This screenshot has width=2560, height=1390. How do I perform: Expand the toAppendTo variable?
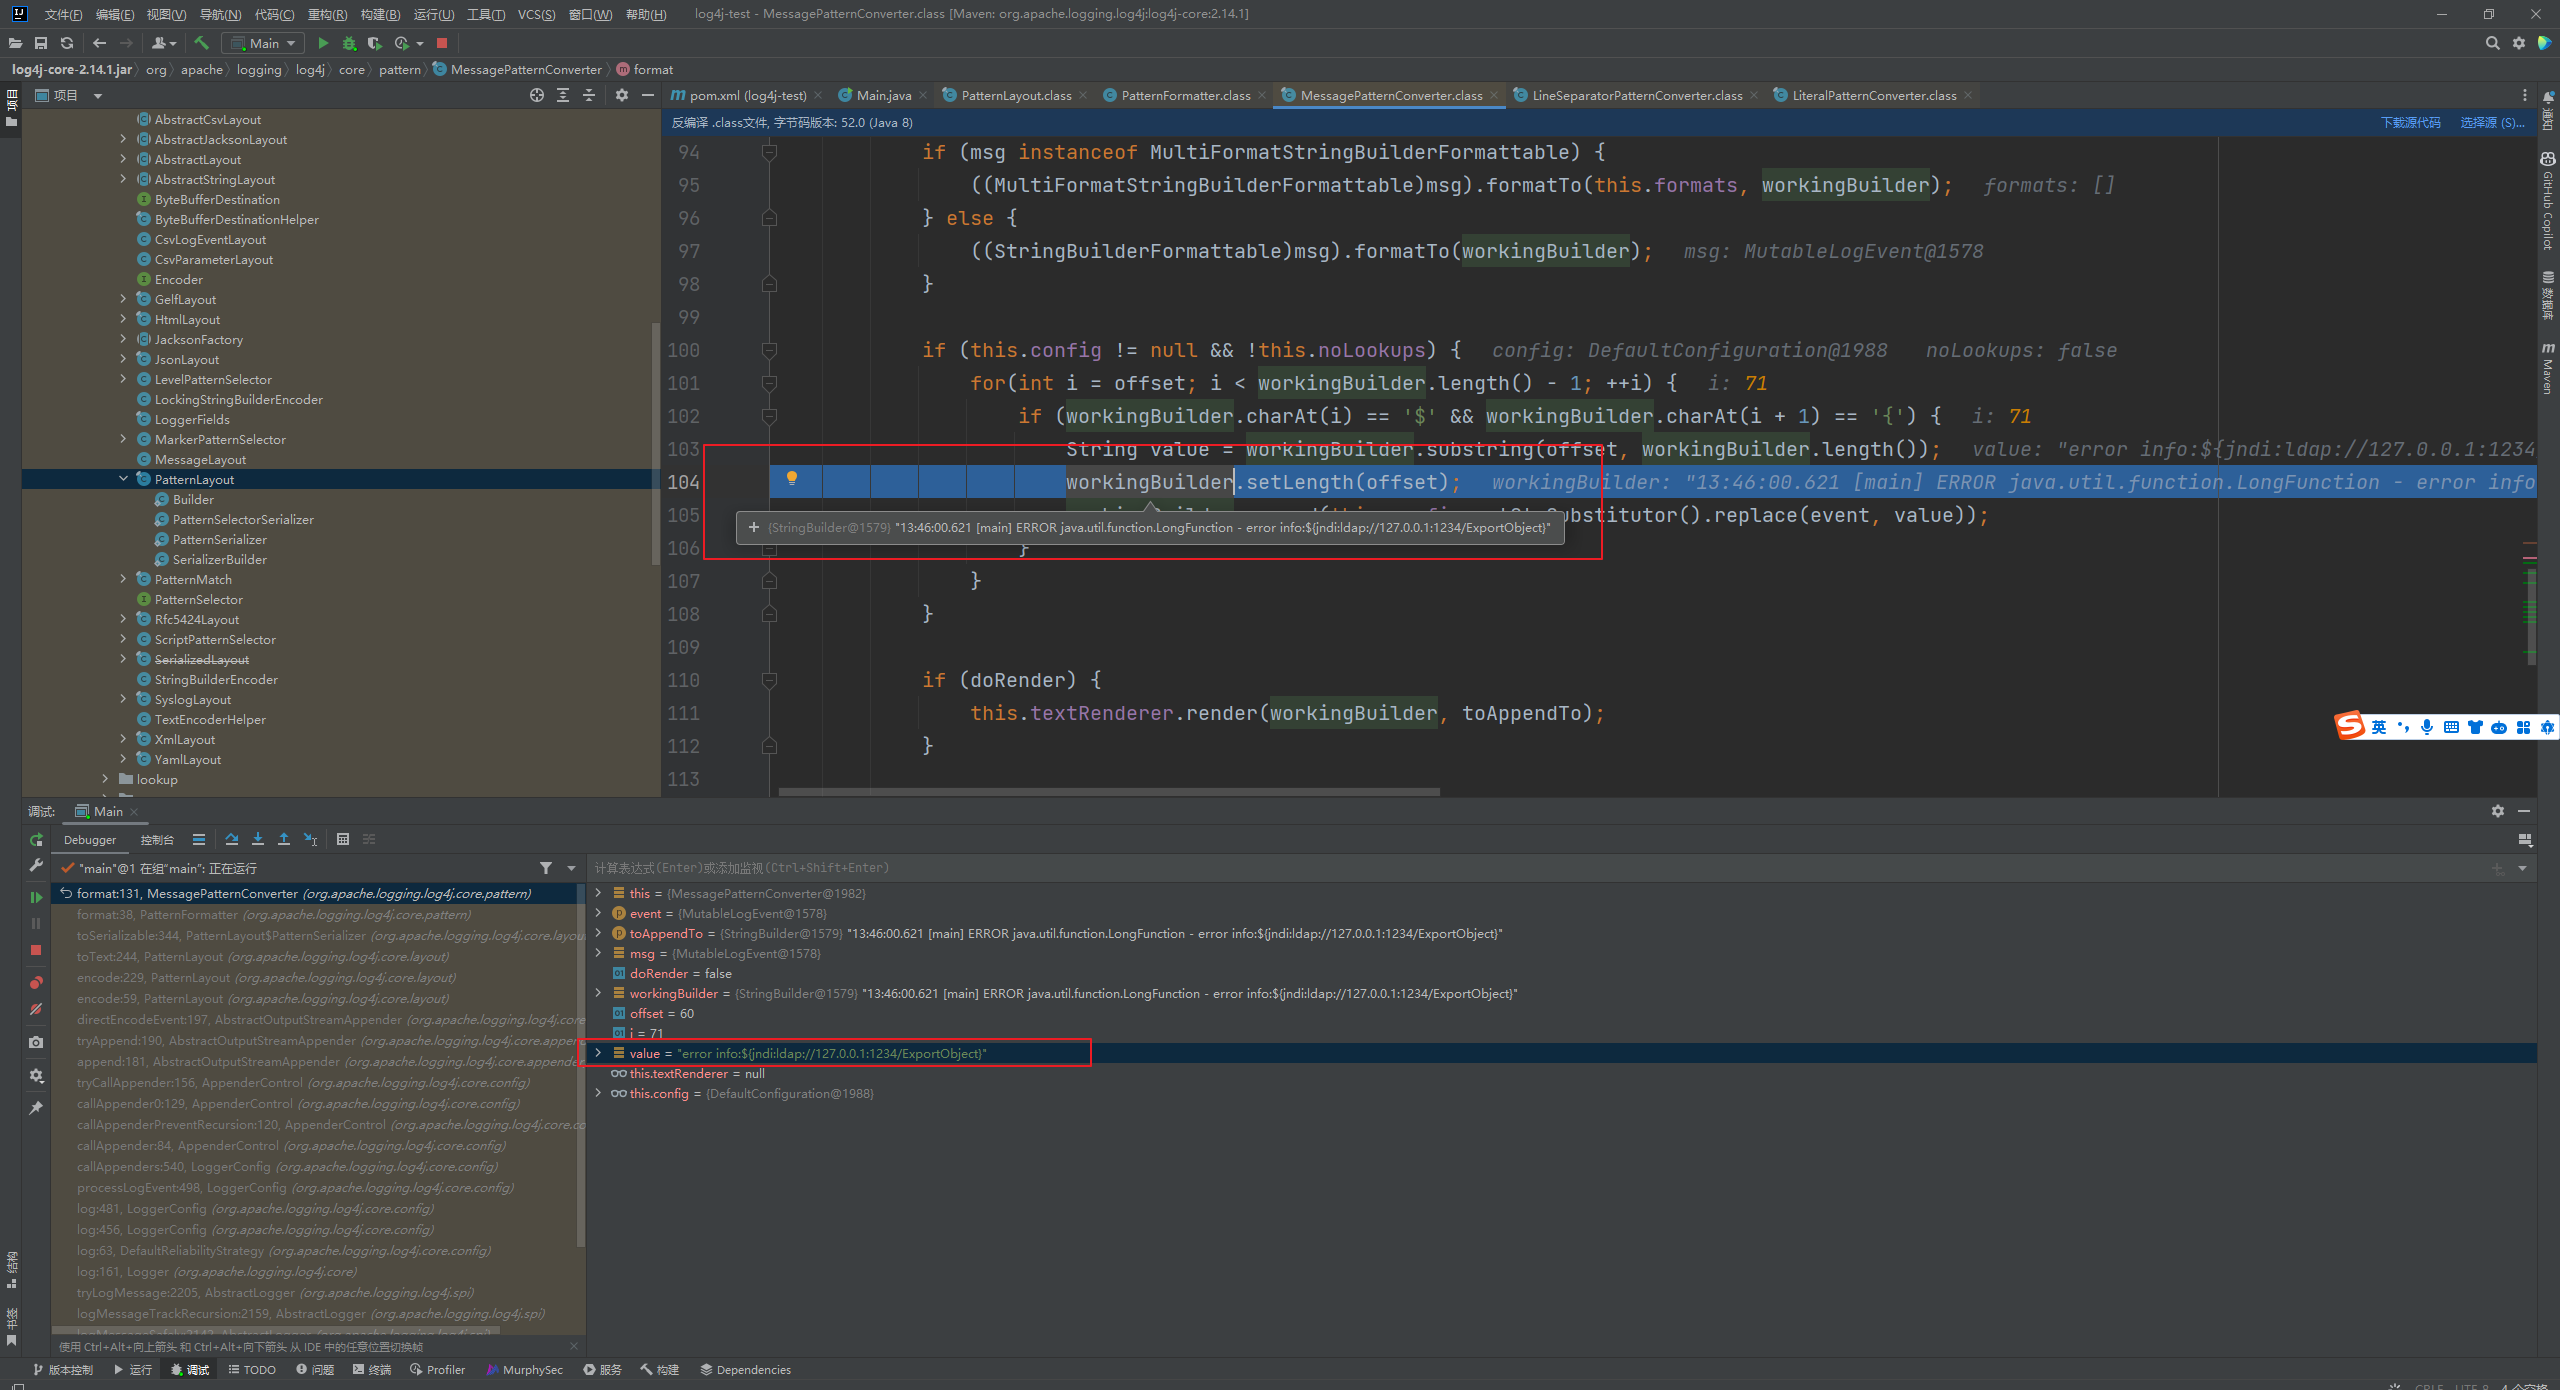point(599,933)
